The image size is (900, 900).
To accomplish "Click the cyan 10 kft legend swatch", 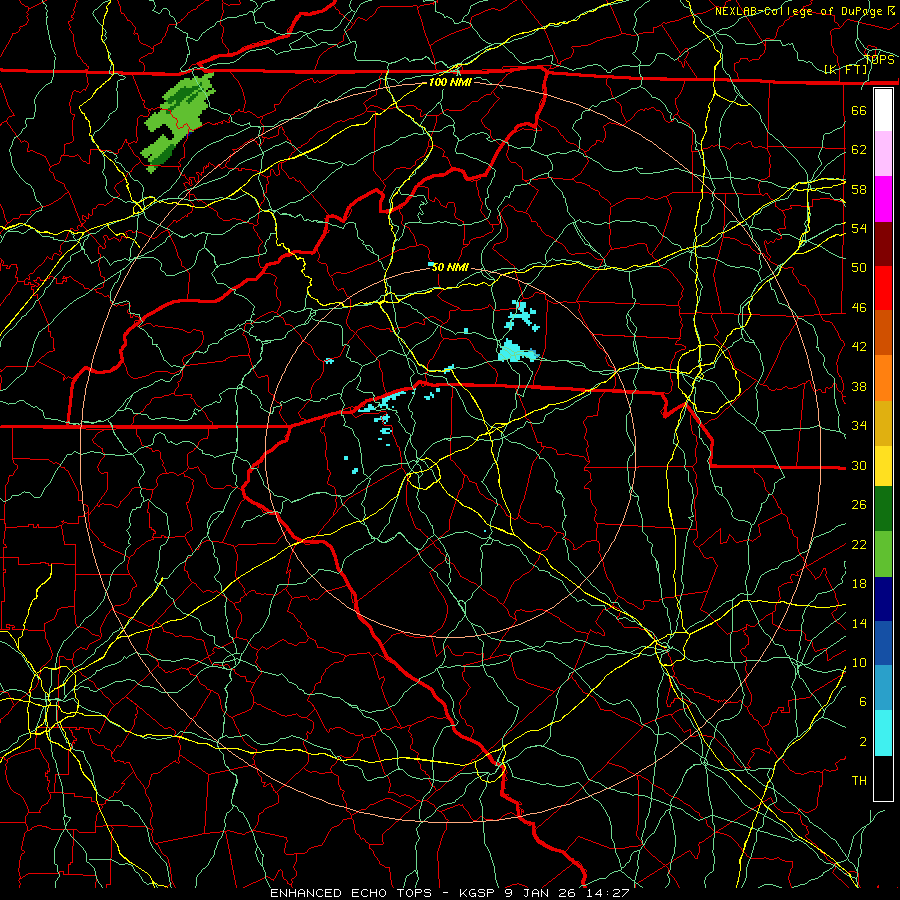I will point(883,733).
